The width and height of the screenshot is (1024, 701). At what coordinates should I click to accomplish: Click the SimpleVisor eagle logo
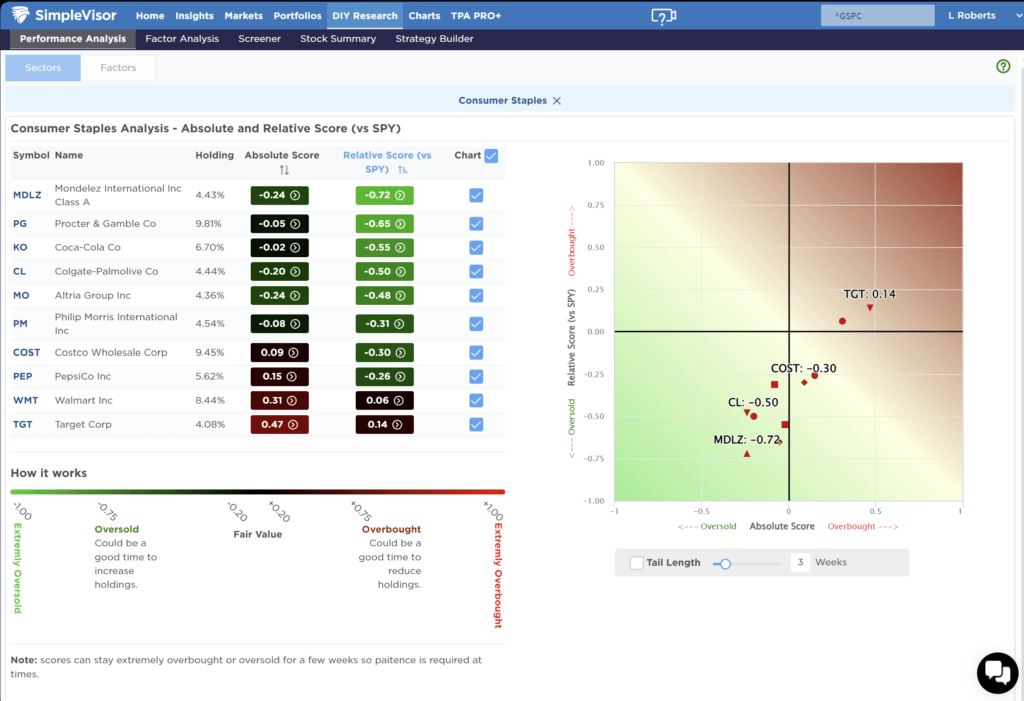pos(24,16)
